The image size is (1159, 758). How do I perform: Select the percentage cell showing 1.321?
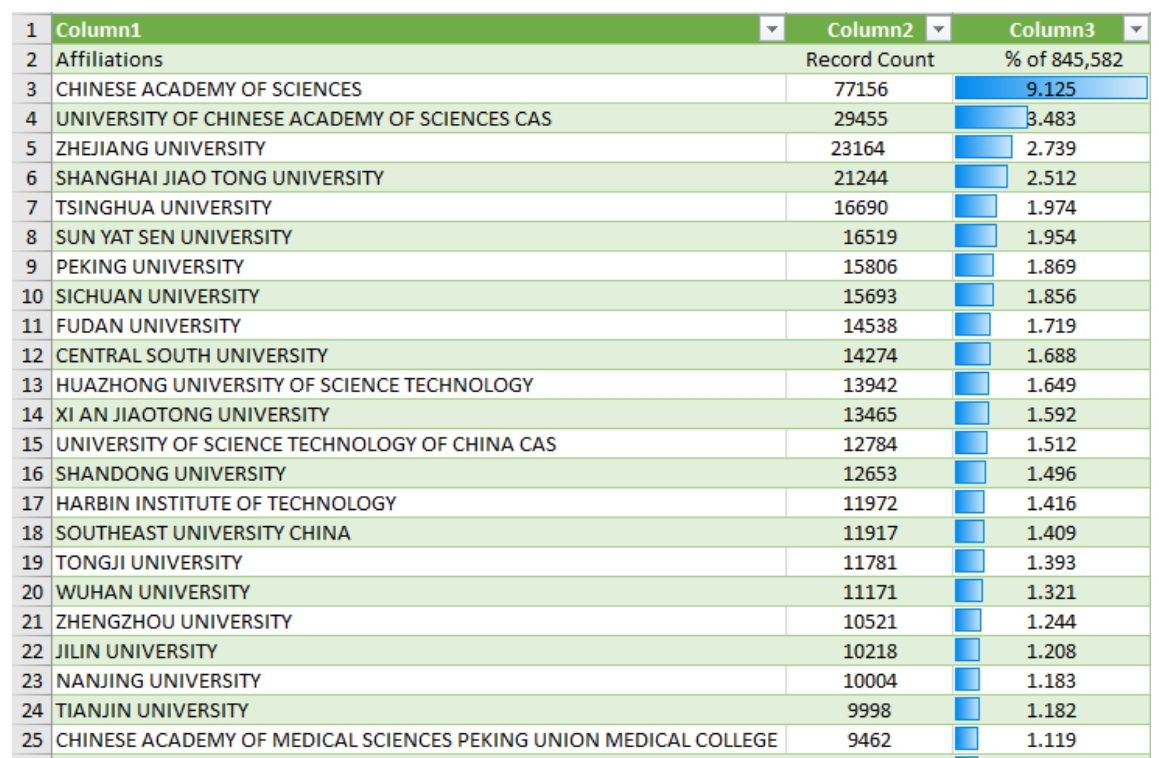[1051, 592]
